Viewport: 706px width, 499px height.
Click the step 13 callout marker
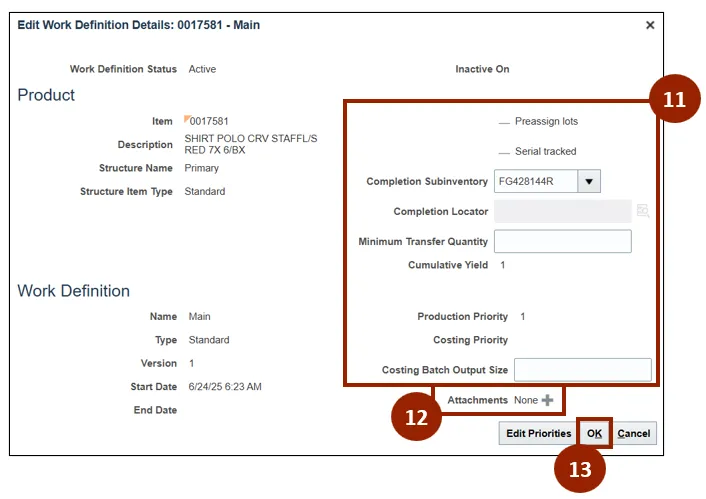pyautogui.click(x=580, y=468)
